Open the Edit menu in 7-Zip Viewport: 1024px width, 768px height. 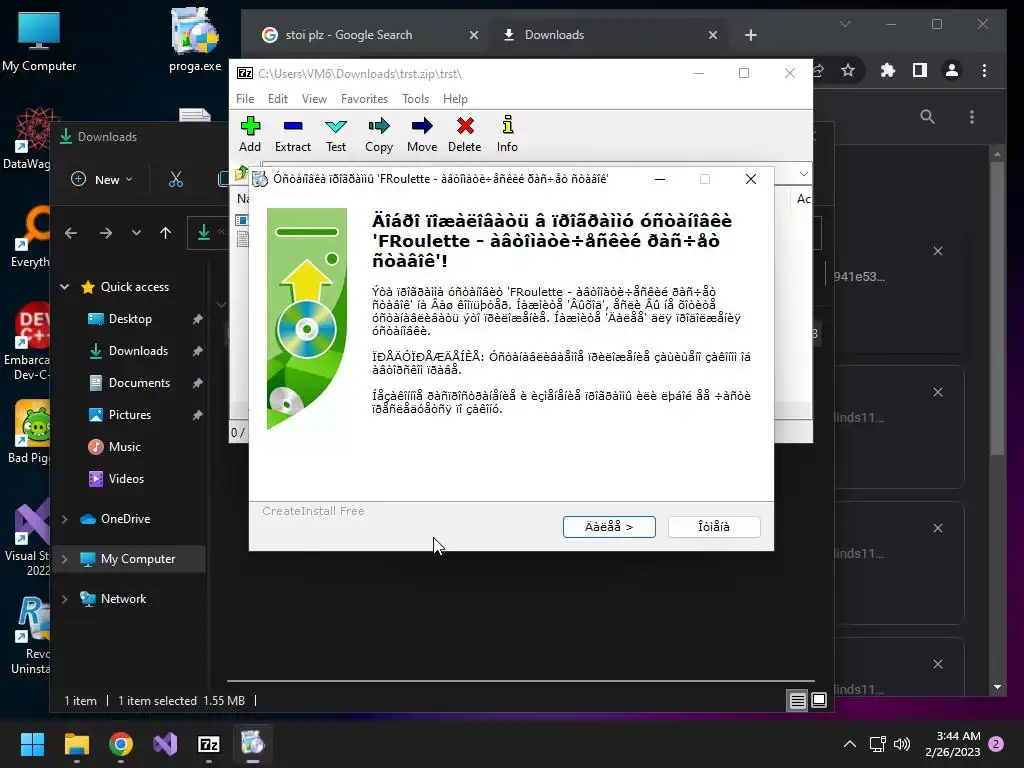(278, 99)
